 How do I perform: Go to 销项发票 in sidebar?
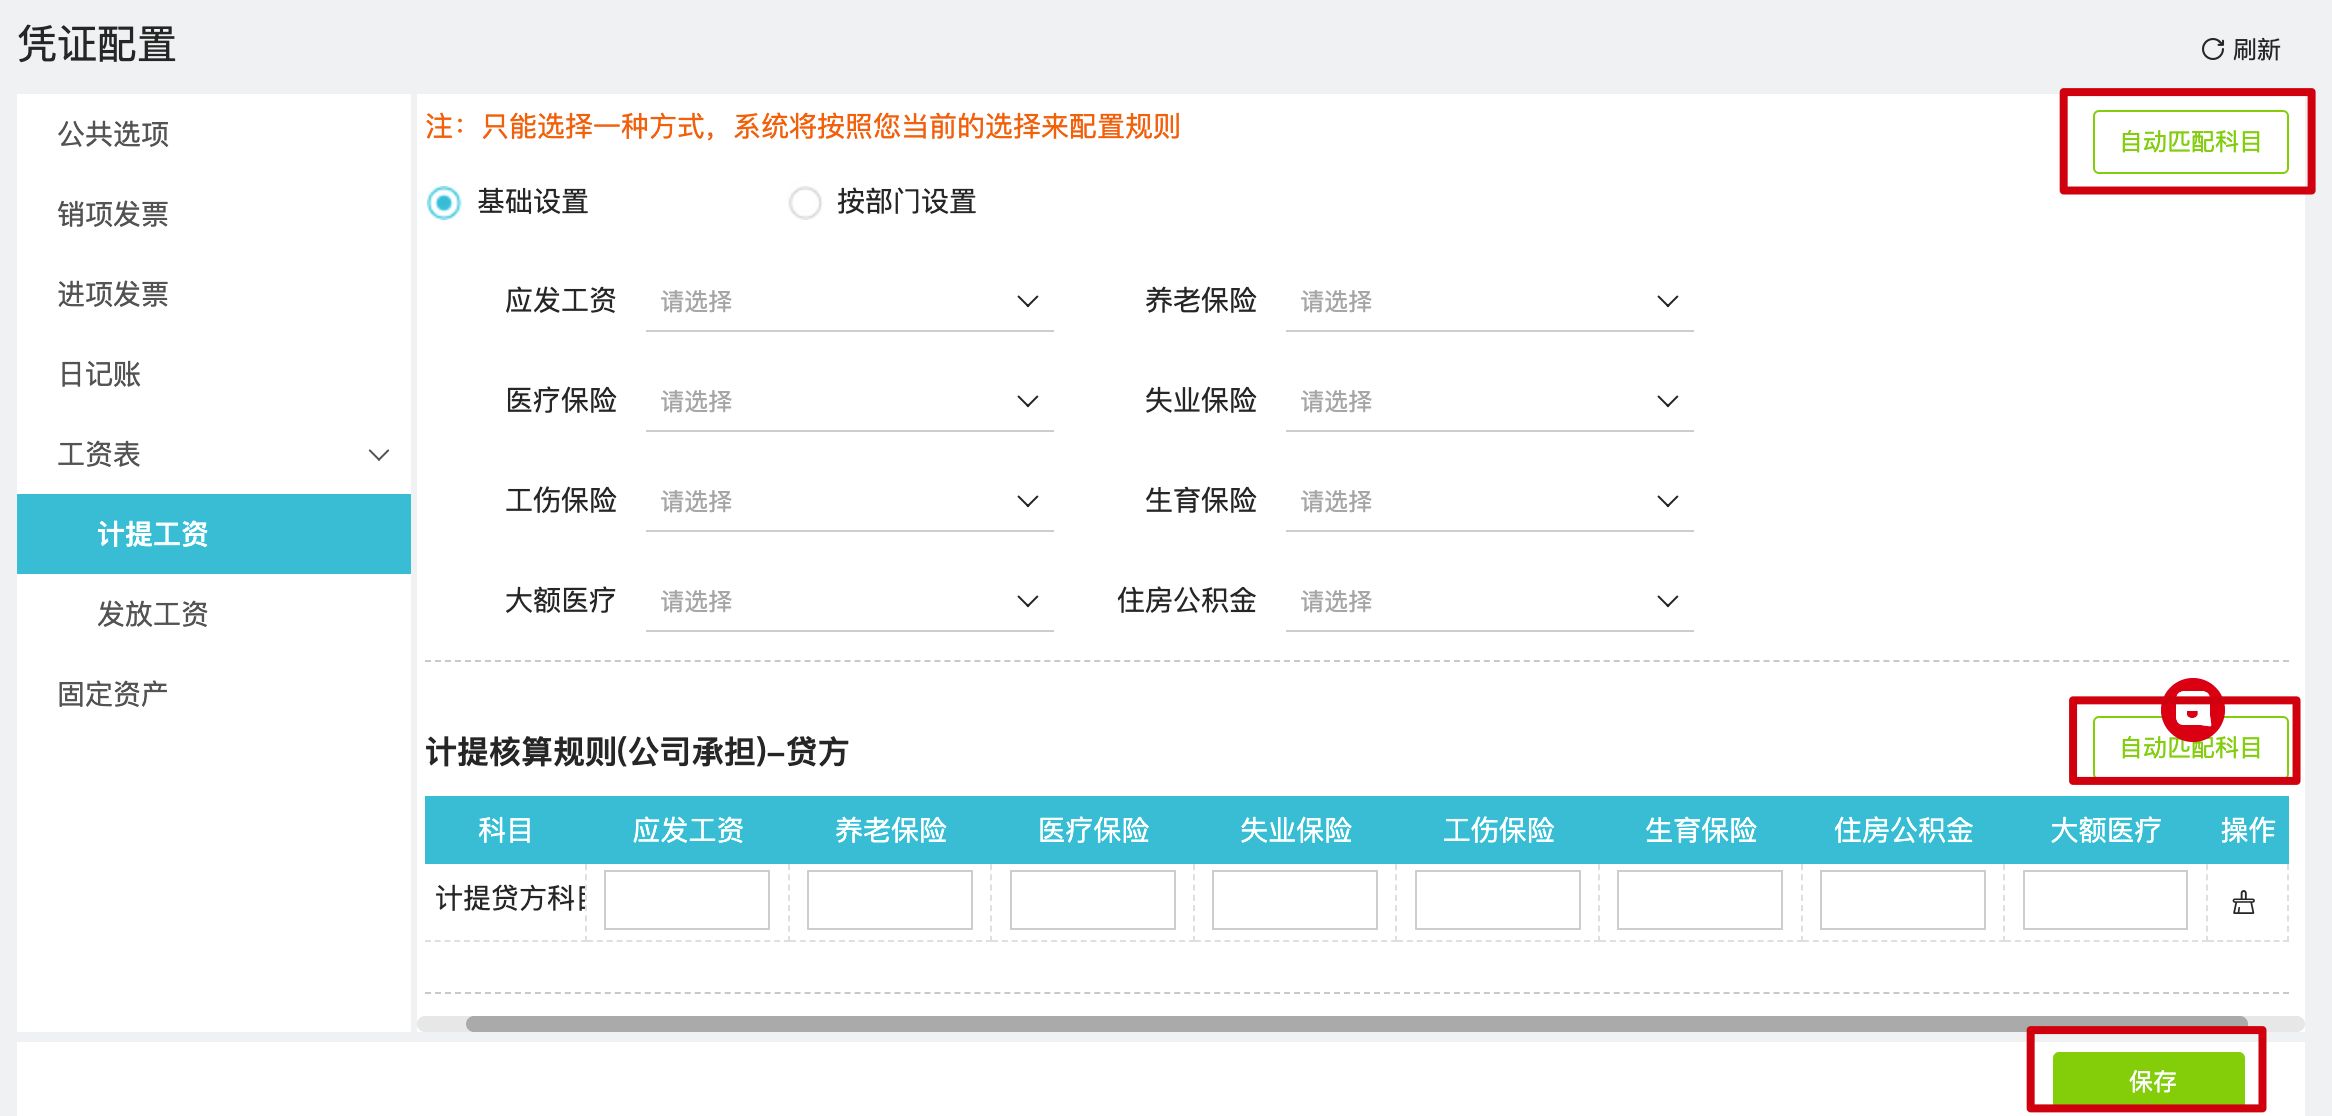click(113, 214)
